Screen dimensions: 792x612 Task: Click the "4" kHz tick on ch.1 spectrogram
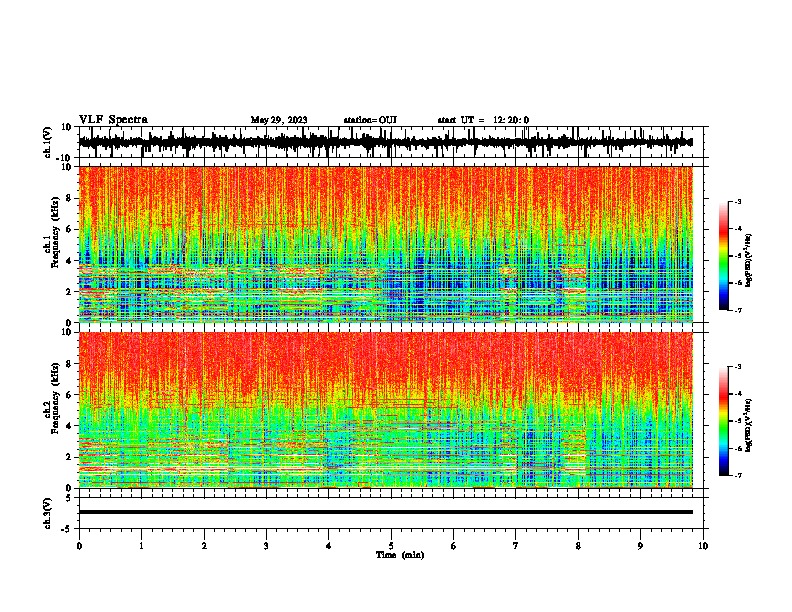70,261
